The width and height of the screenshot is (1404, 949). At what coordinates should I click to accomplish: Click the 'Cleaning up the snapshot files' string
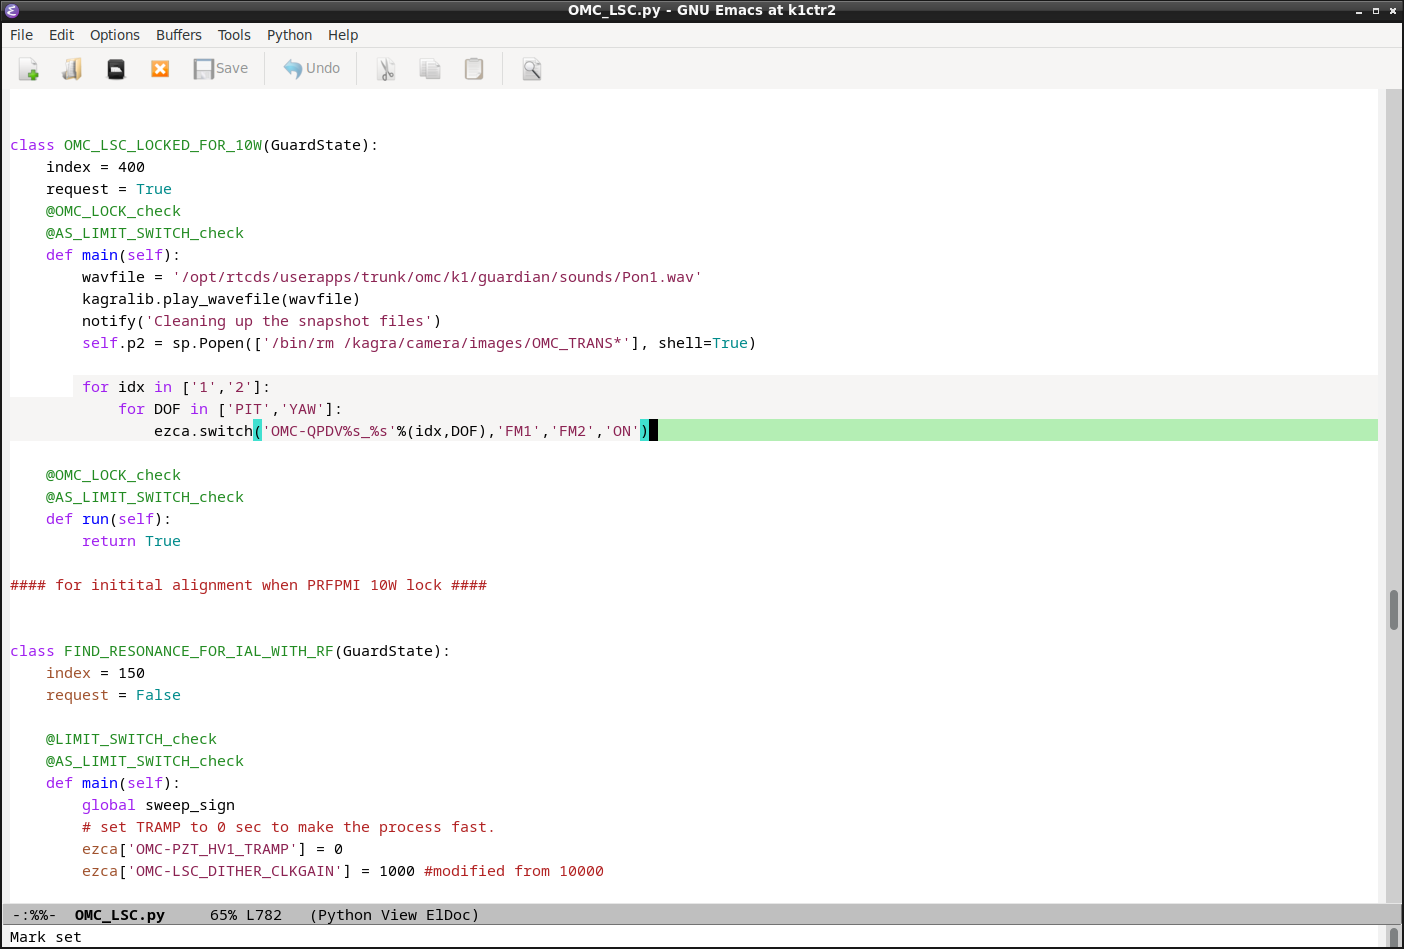point(289,321)
